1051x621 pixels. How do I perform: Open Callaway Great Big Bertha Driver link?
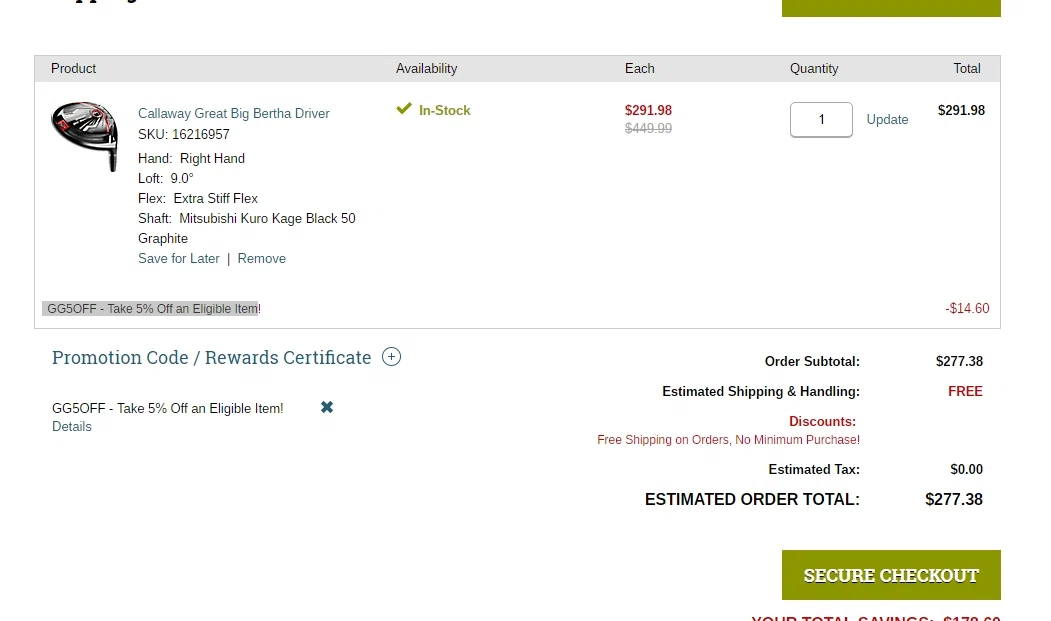(233, 113)
